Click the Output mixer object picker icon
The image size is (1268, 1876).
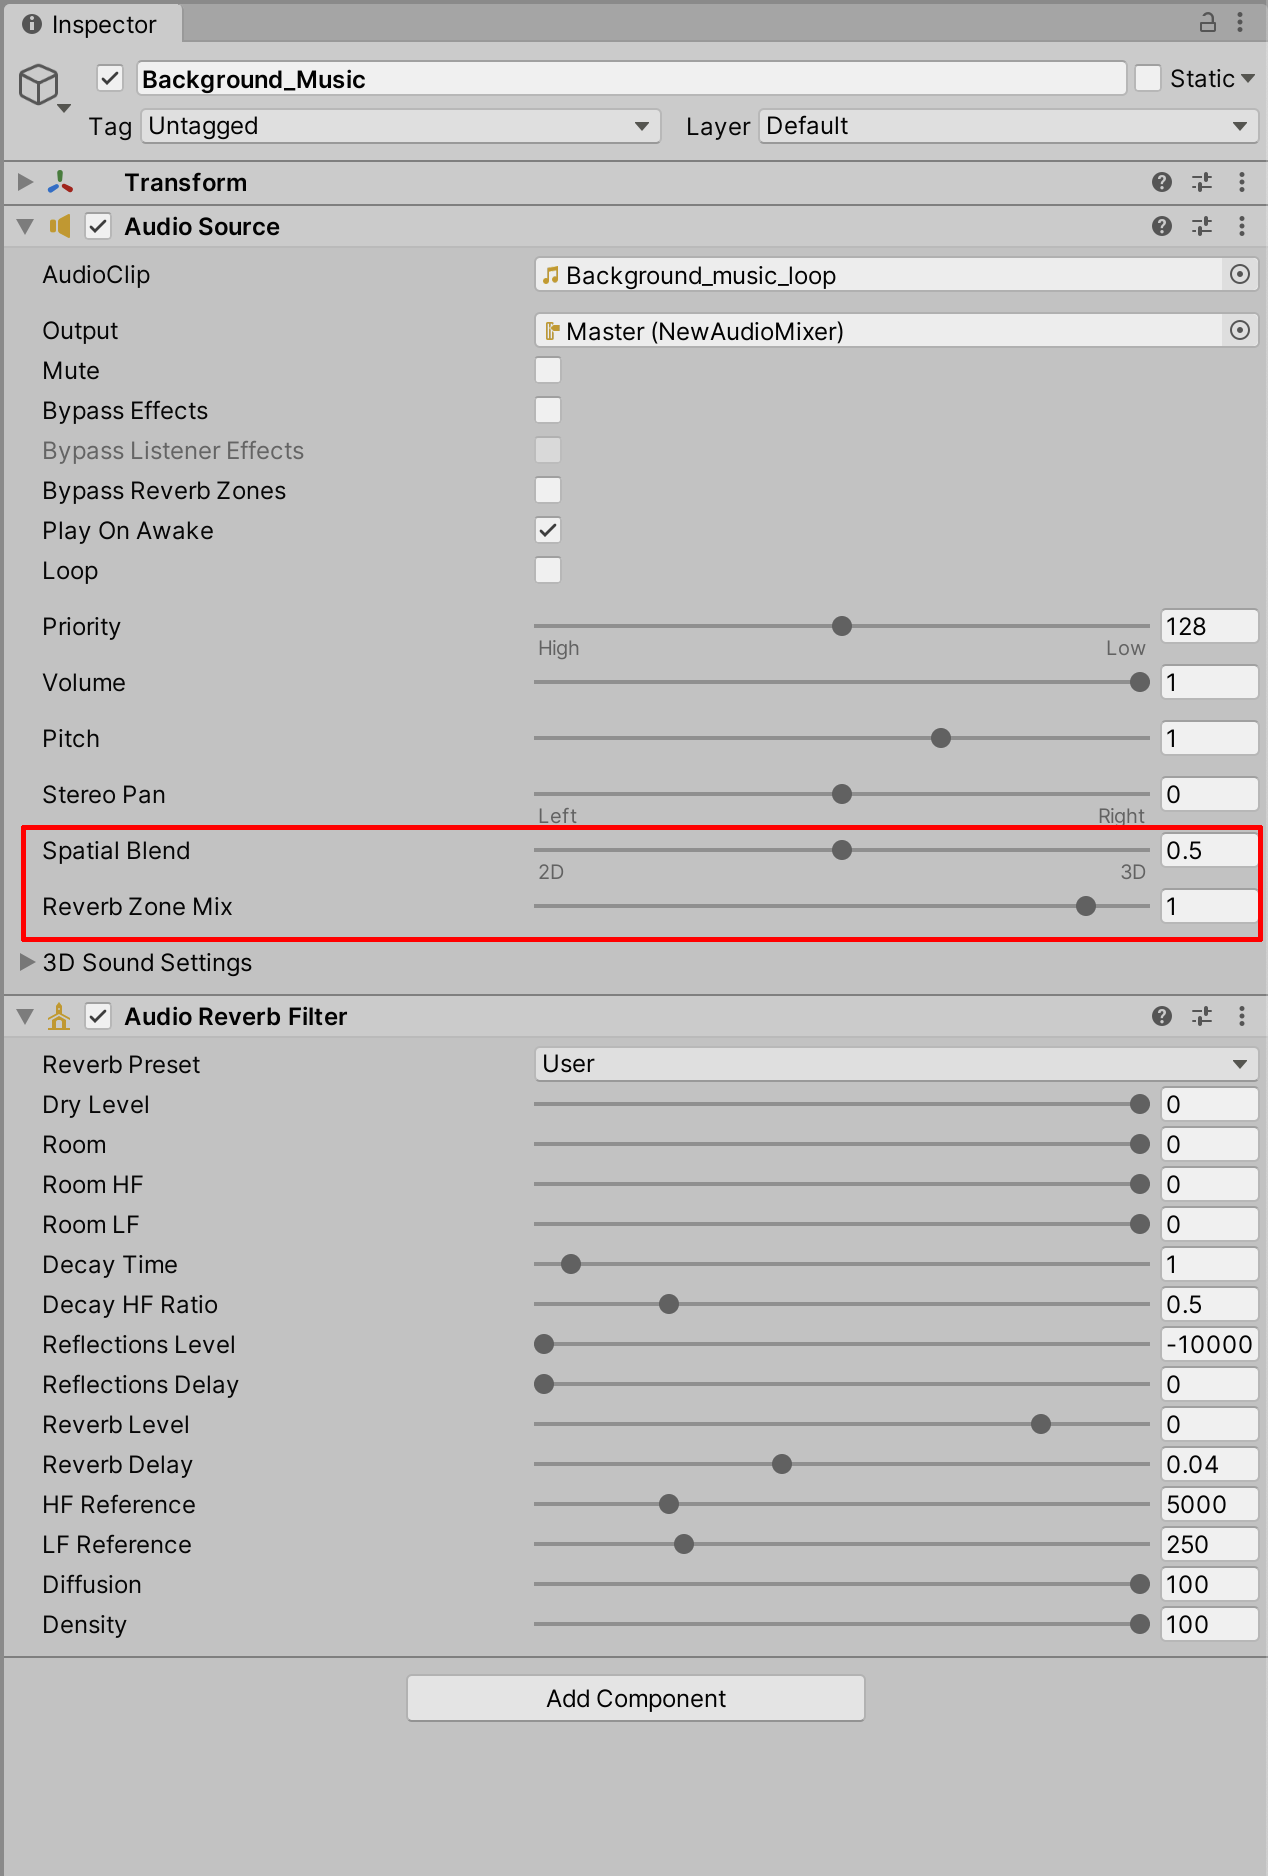(x=1239, y=330)
